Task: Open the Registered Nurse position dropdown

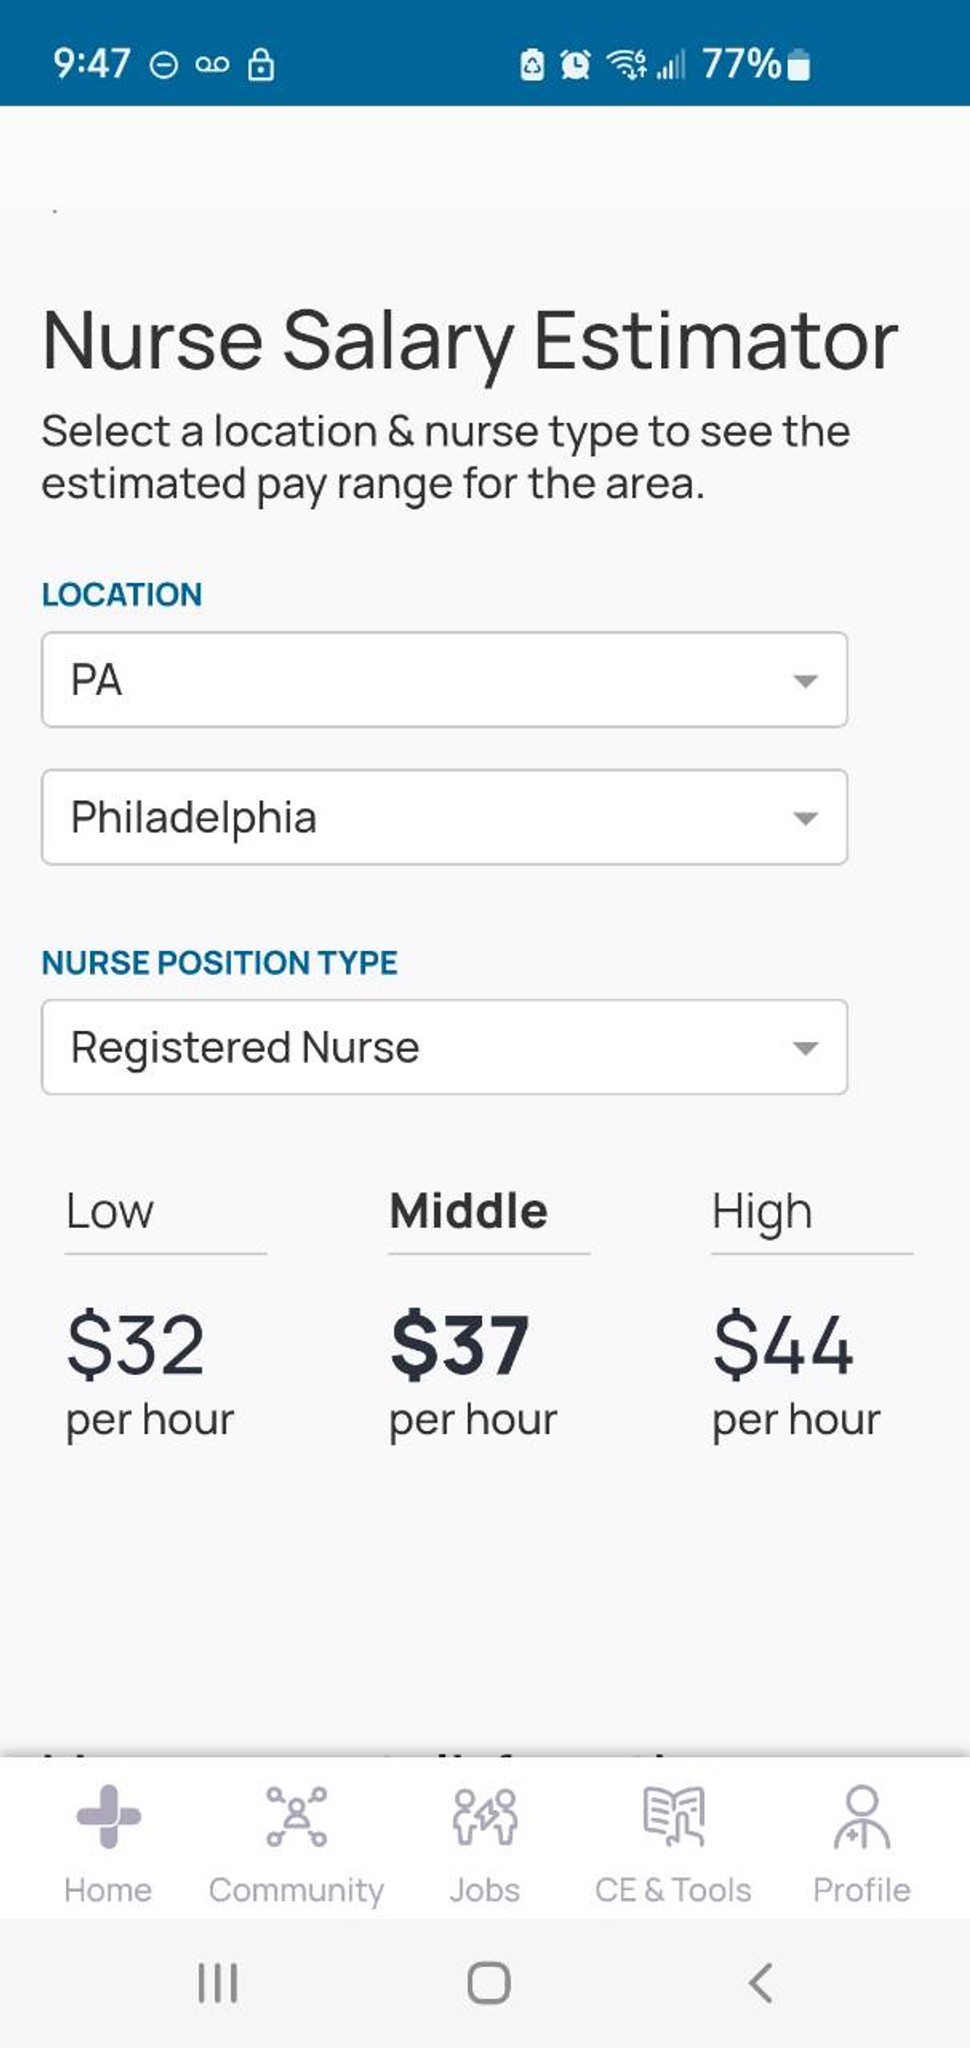Action: (444, 1047)
